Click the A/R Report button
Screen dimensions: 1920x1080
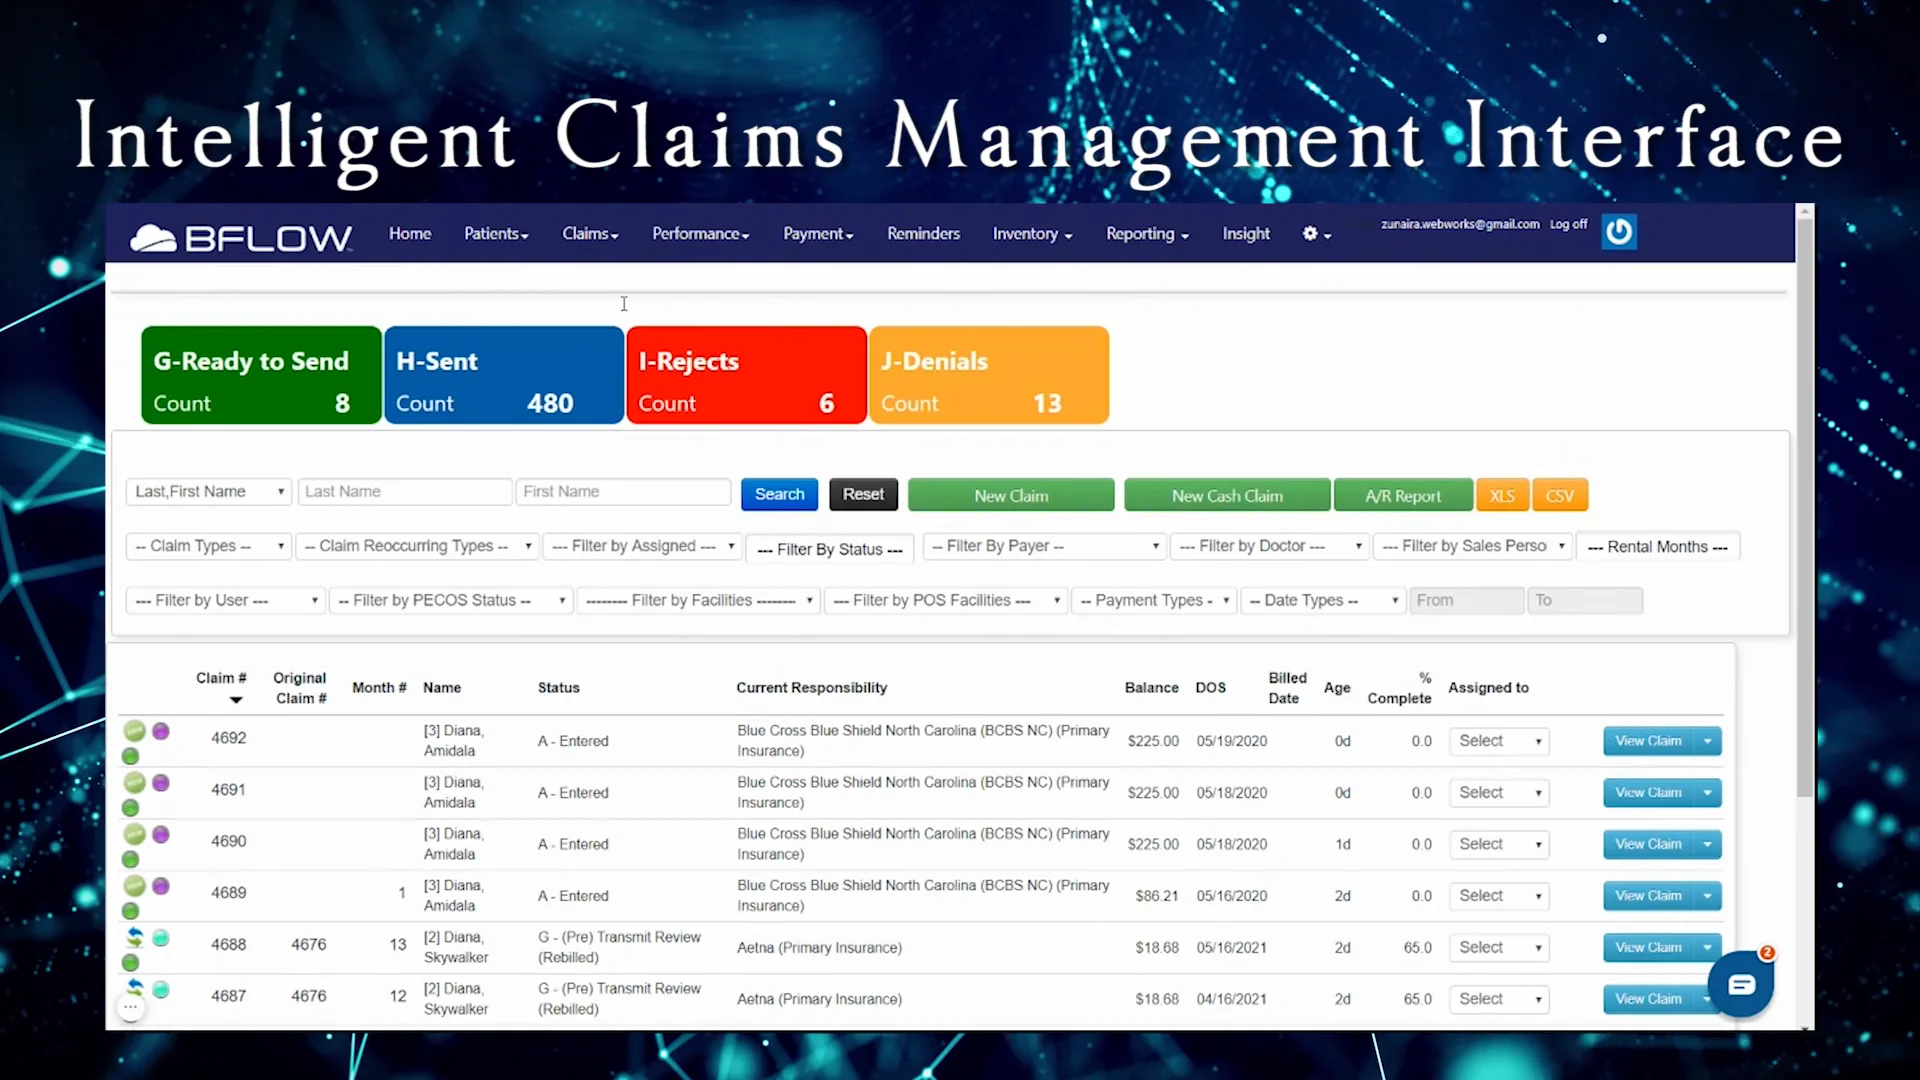click(x=1403, y=494)
